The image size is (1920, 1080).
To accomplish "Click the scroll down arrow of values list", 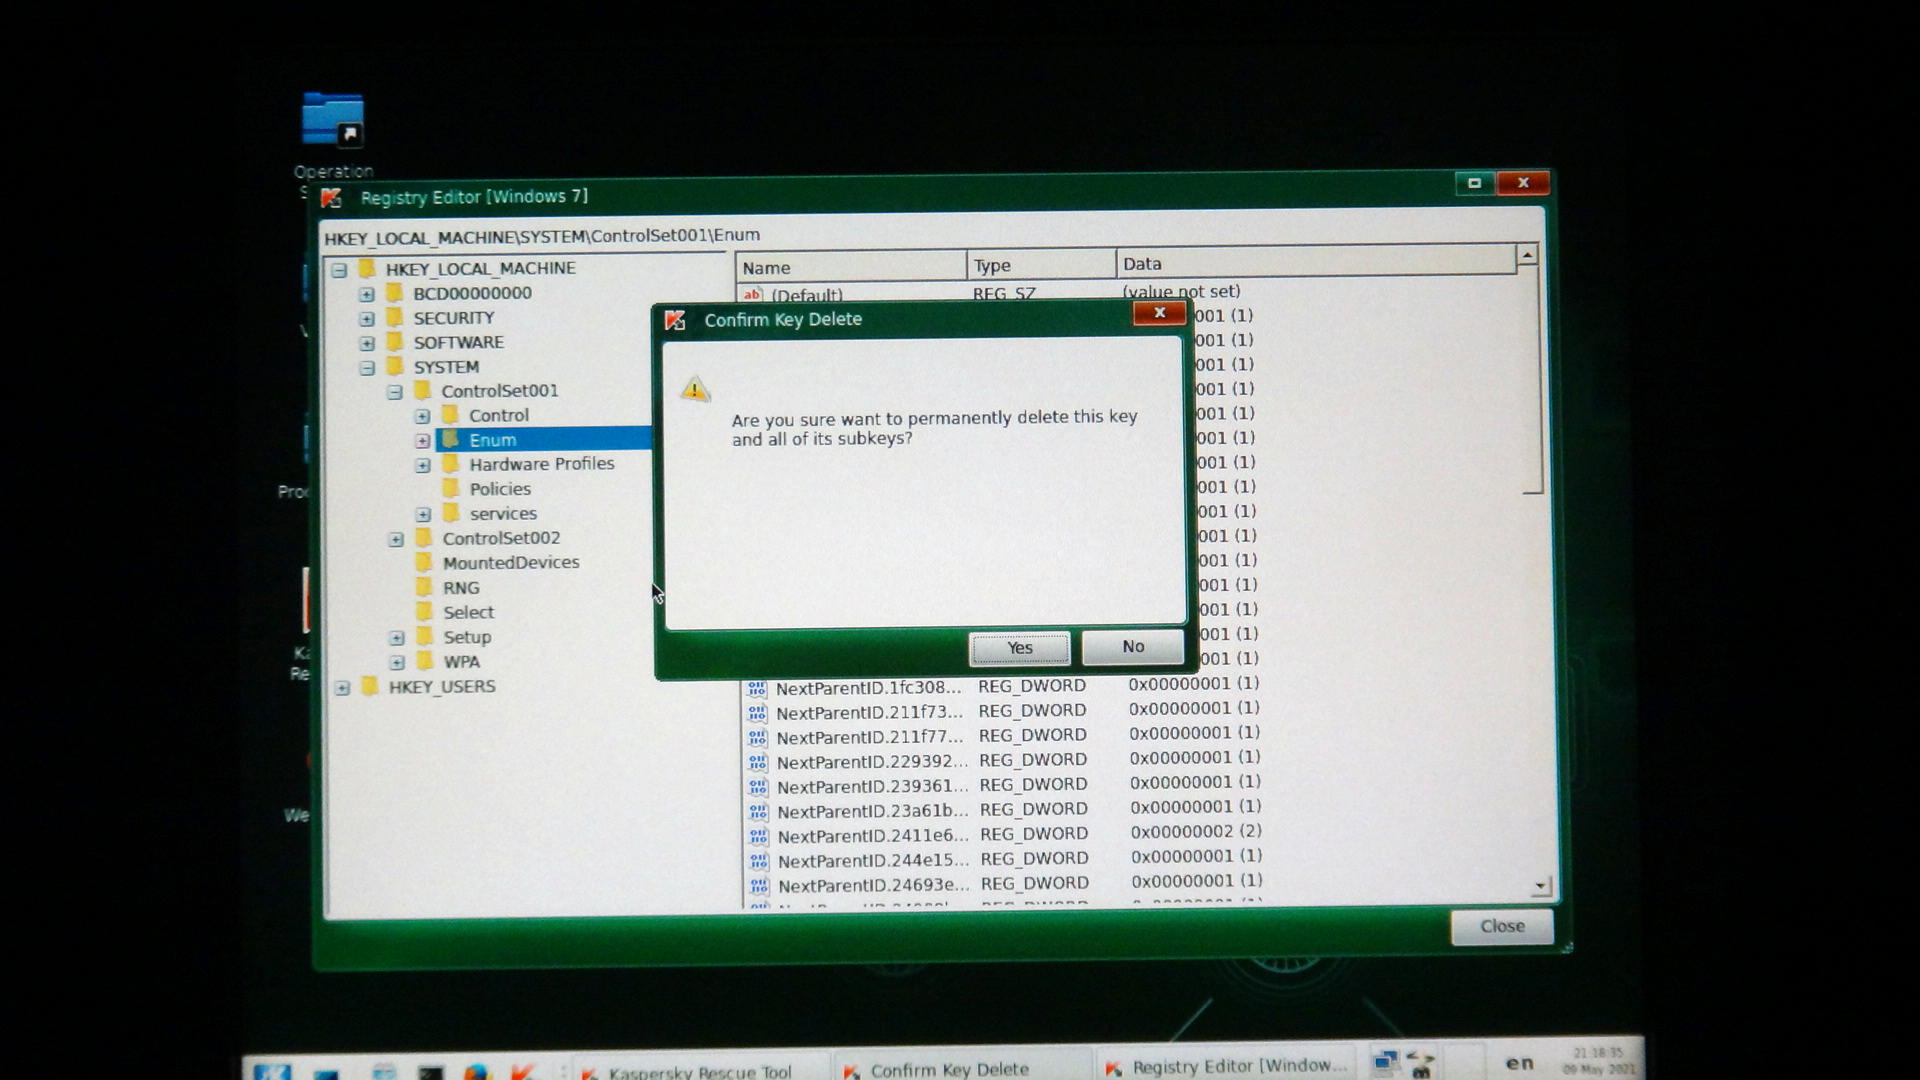I will tap(1540, 886).
